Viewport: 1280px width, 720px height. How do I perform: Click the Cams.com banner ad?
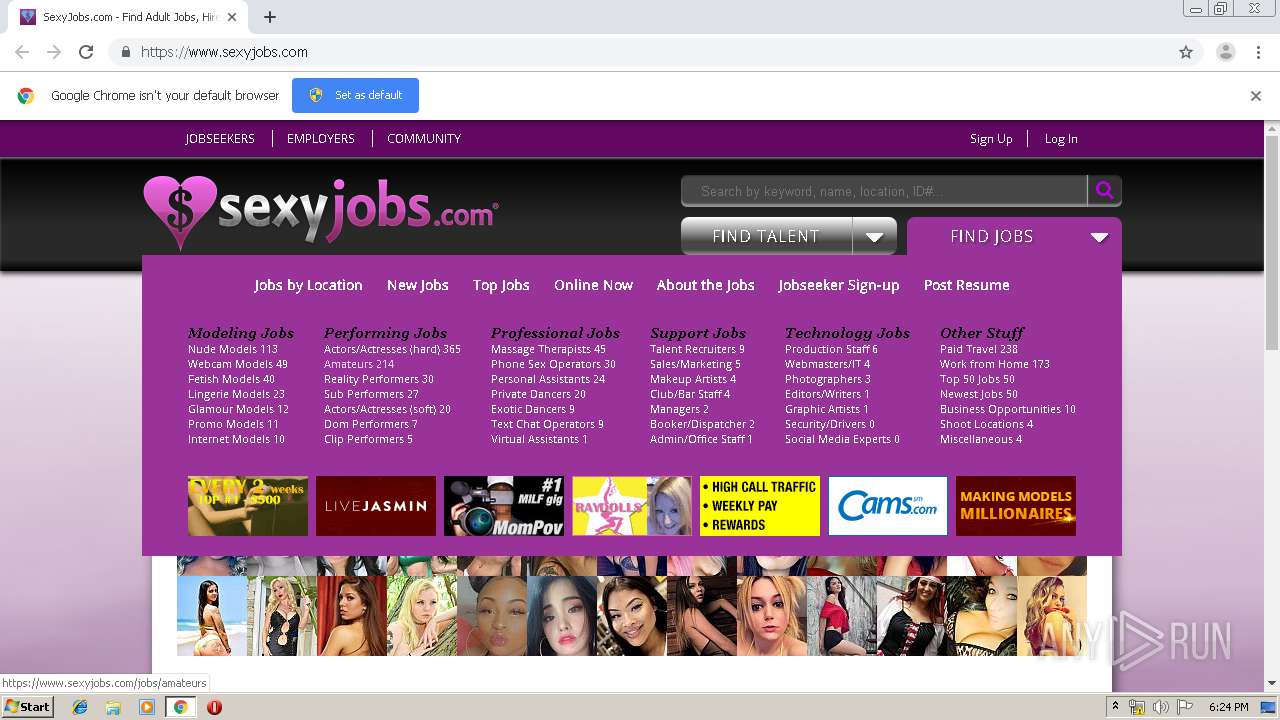point(888,506)
